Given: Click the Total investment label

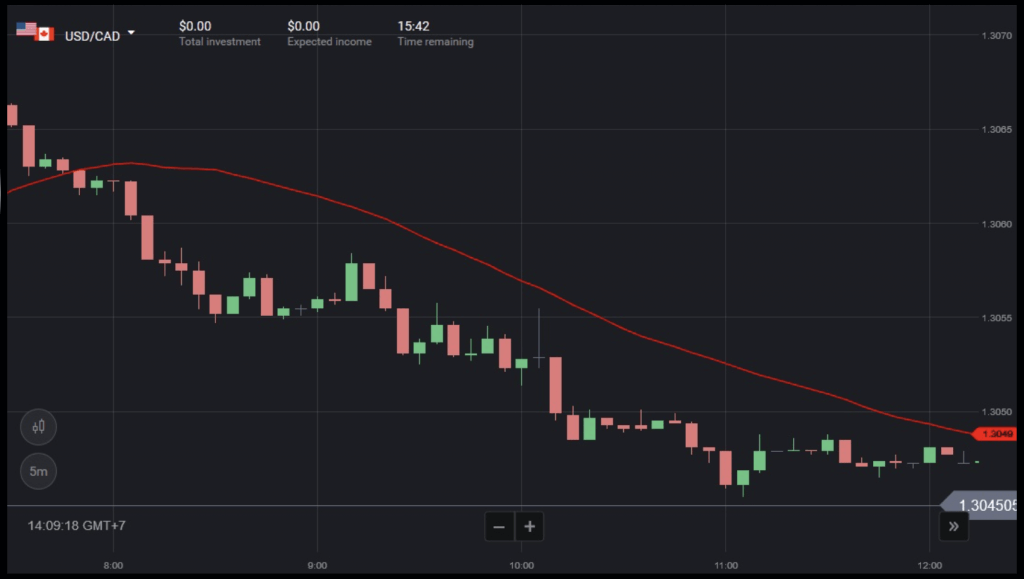Looking at the screenshot, I should pos(219,42).
